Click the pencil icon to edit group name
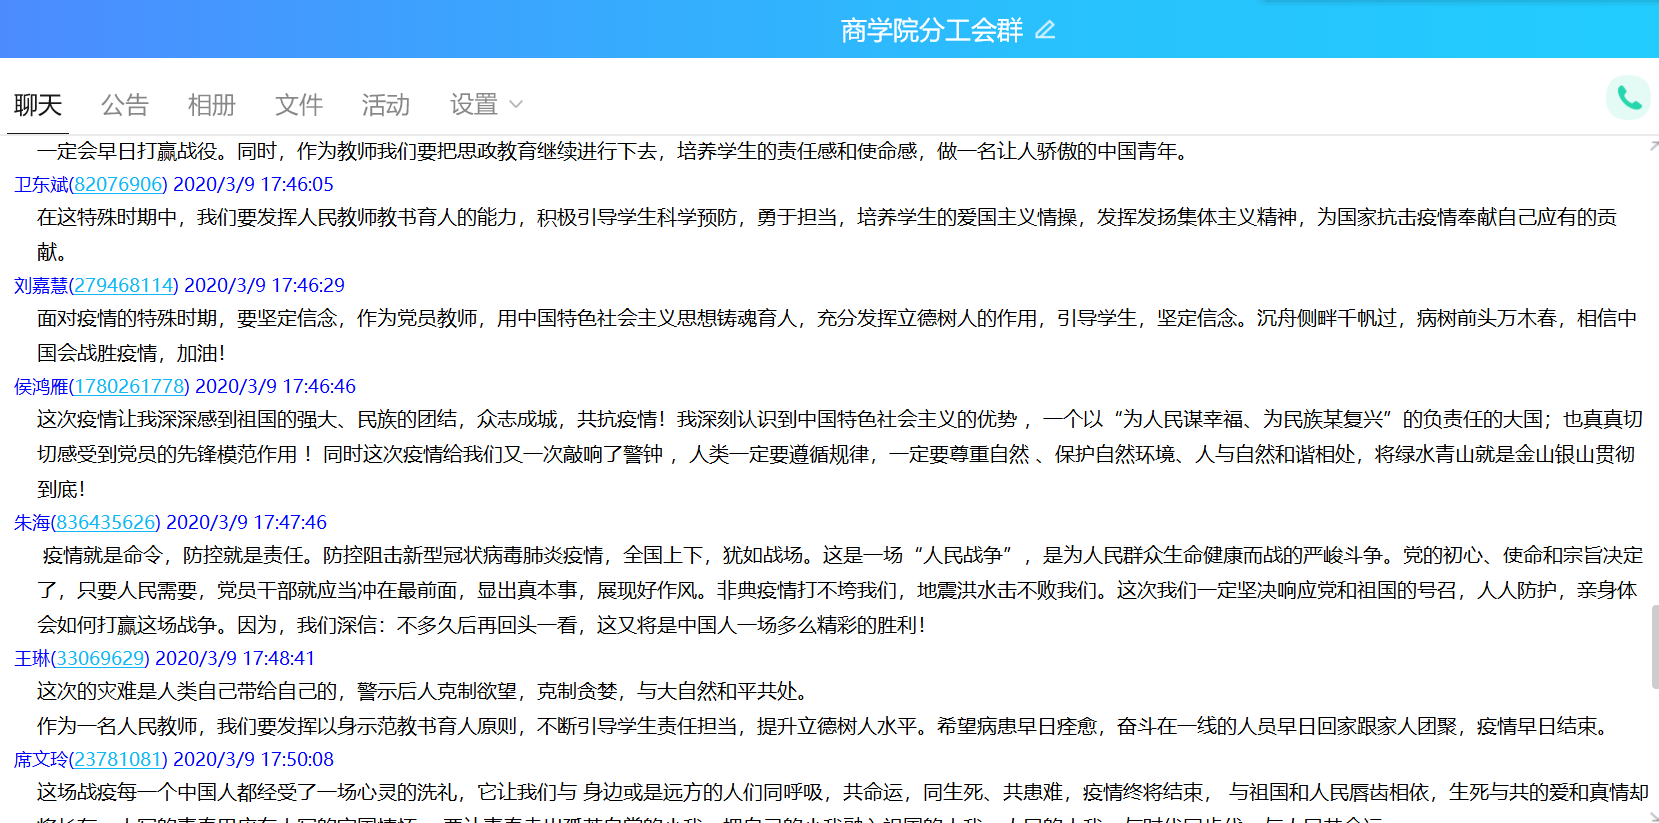Image resolution: width=1659 pixels, height=823 pixels. pyautogui.click(x=1045, y=30)
